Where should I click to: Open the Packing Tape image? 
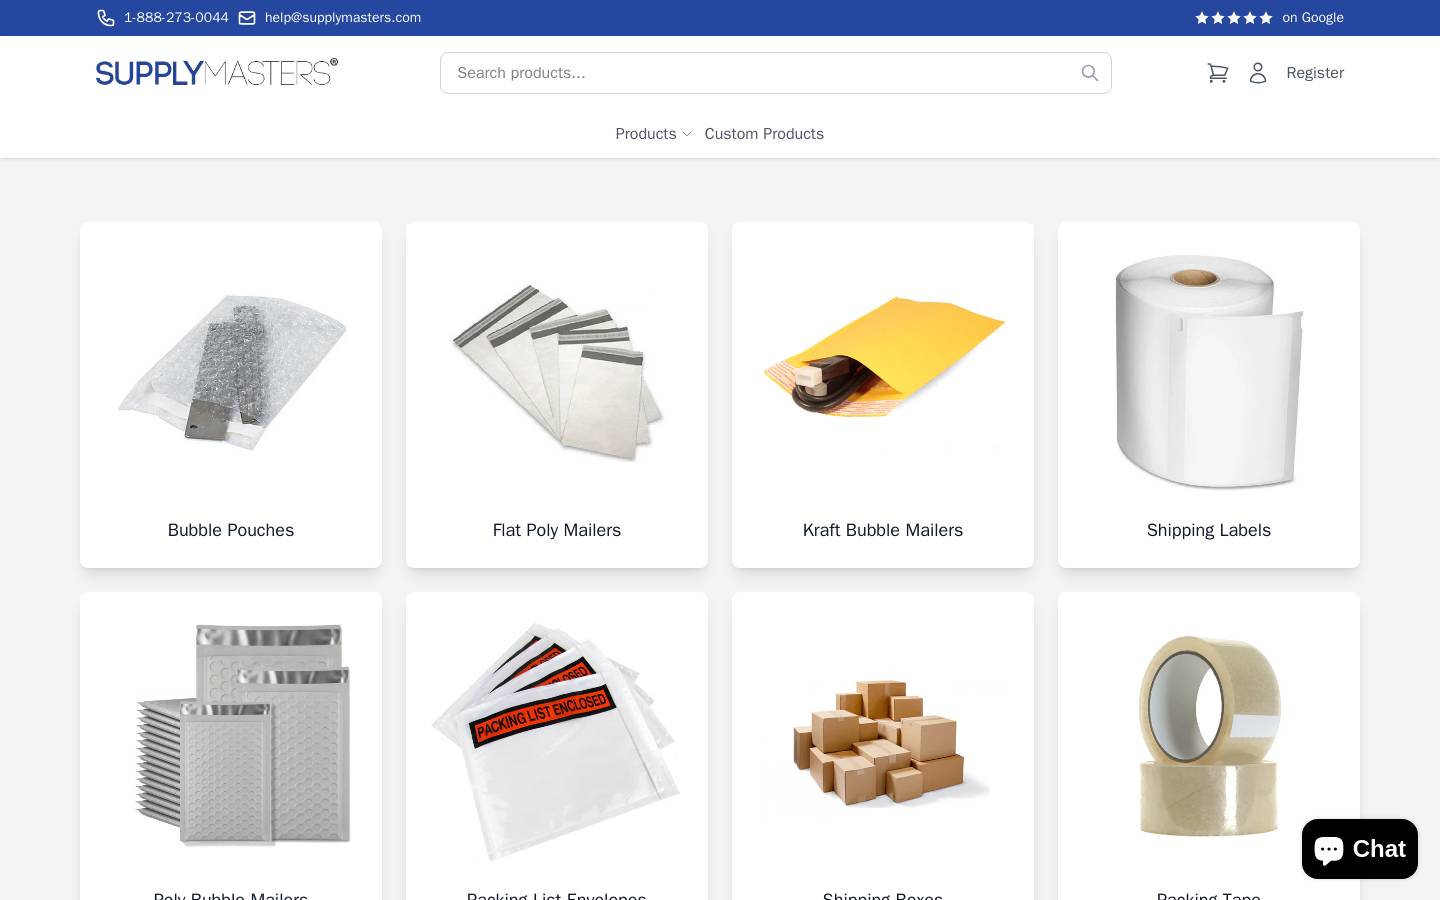[x=1209, y=742]
